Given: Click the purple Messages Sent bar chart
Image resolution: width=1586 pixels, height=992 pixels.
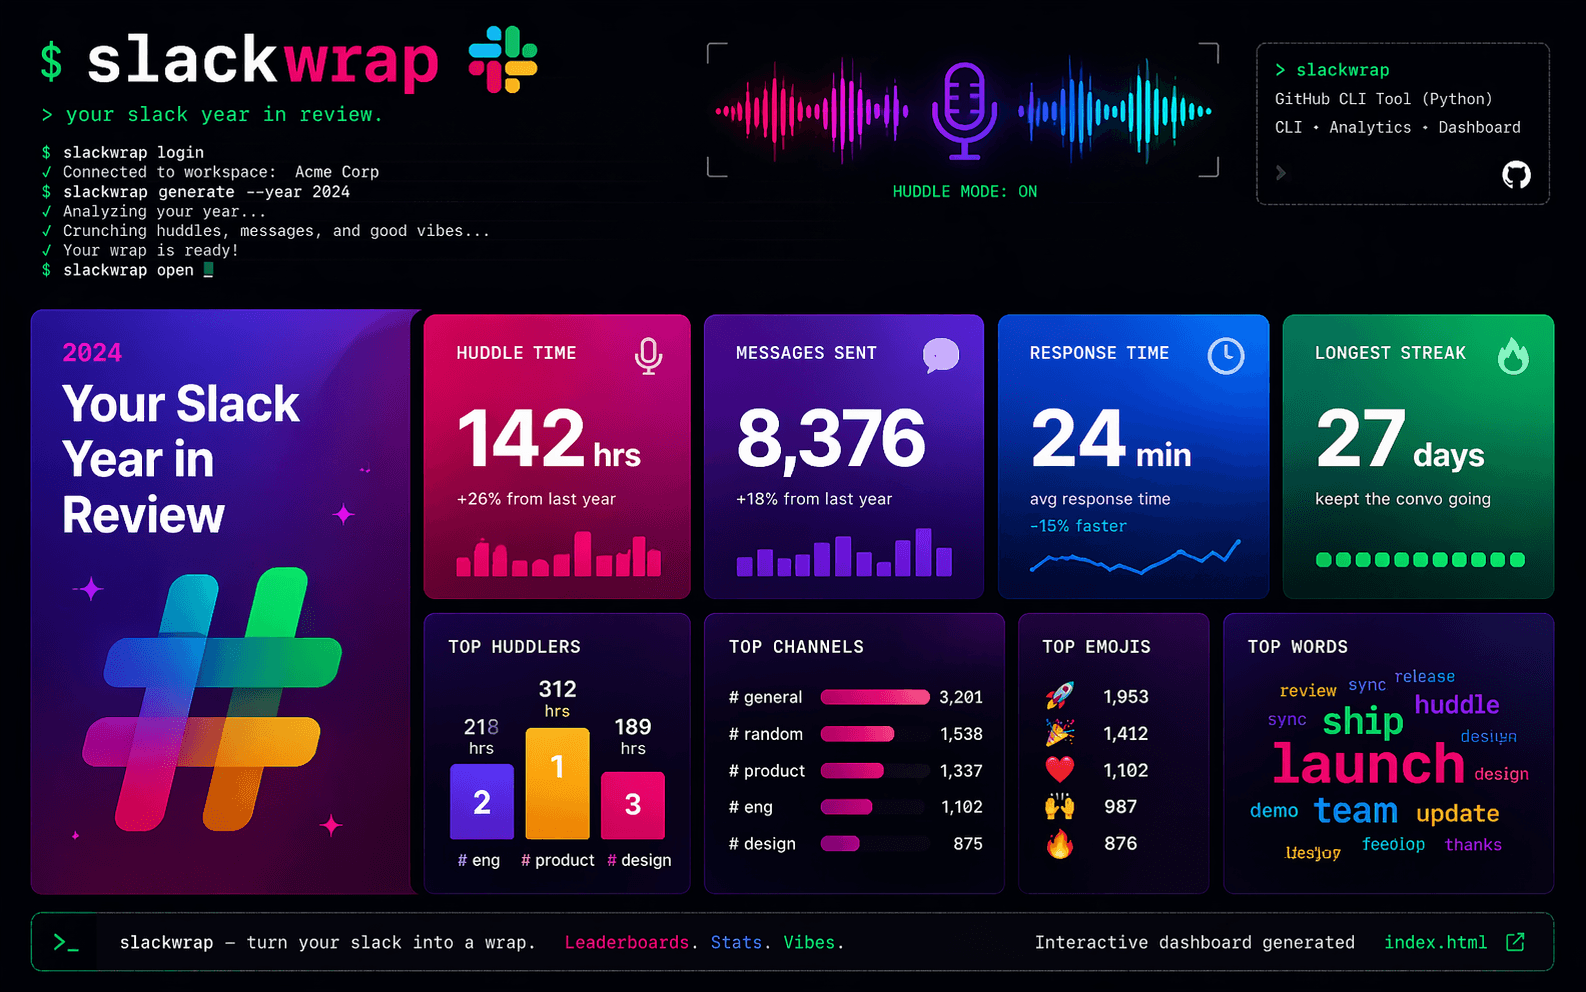Looking at the screenshot, I should [844, 552].
